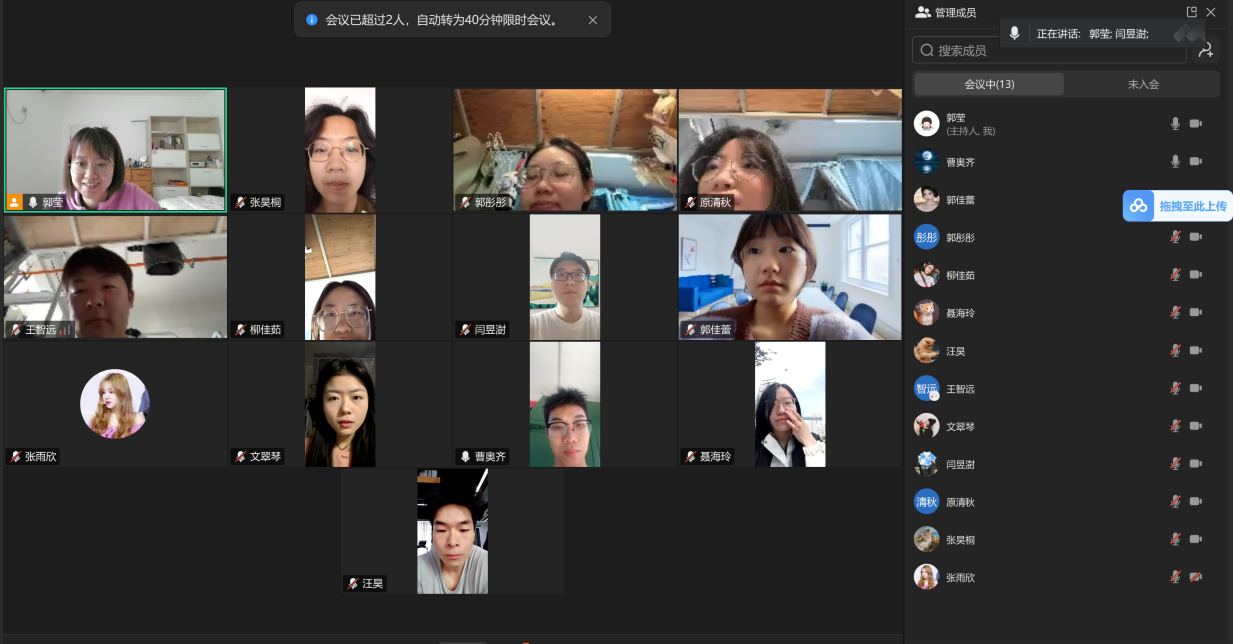Select 郭佳蕾's video tile
1233x644 pixels.
(x=790, y=277)
